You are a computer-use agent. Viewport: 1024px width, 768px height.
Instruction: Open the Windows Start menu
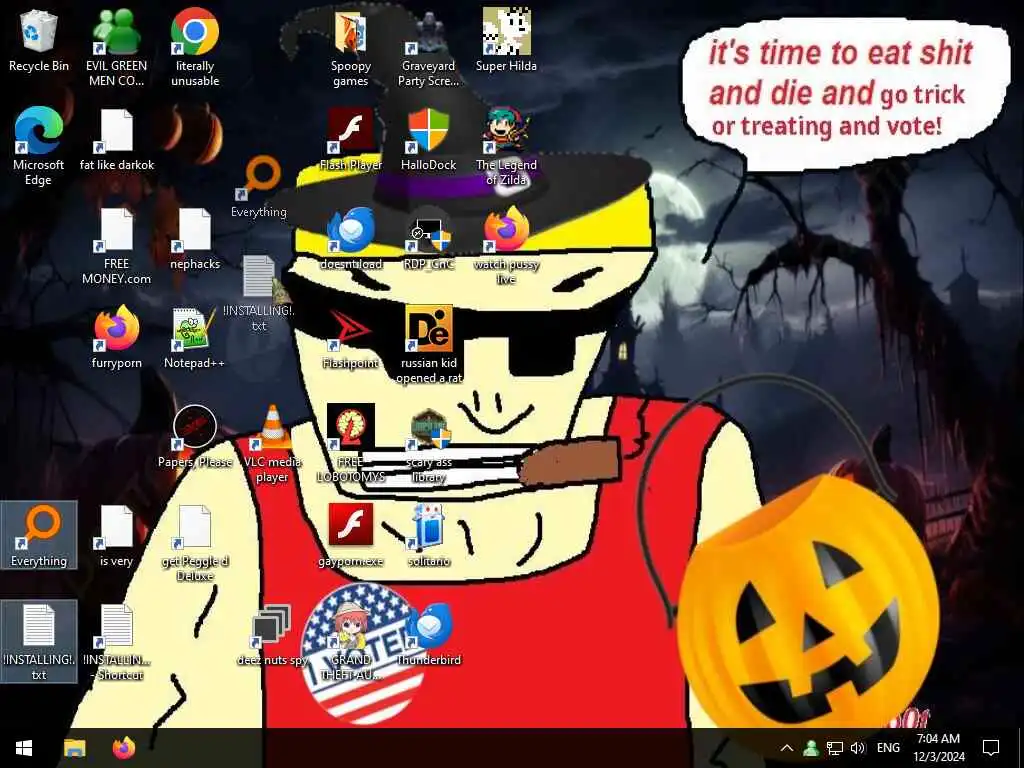pos(24,748)
